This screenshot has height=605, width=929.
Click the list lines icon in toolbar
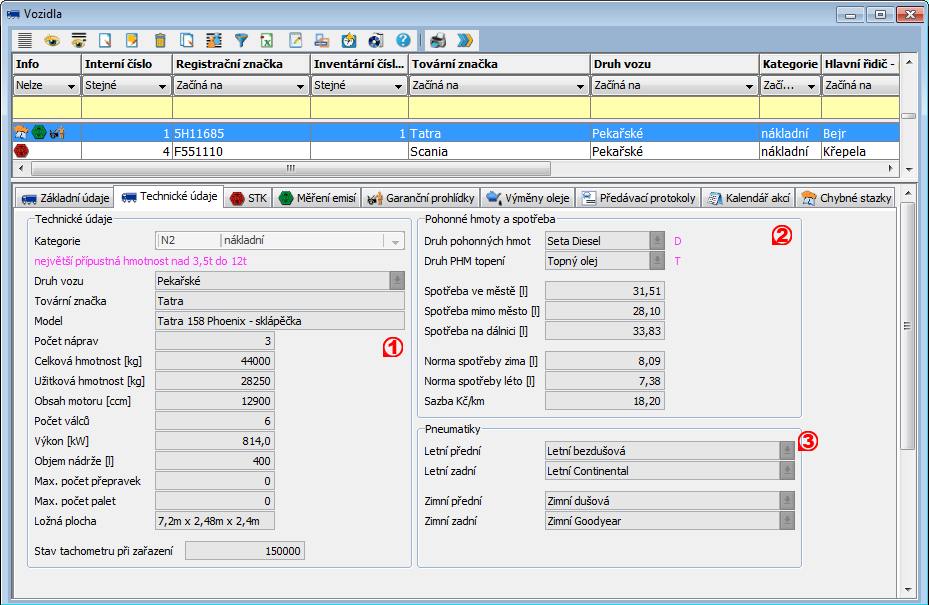24,41
